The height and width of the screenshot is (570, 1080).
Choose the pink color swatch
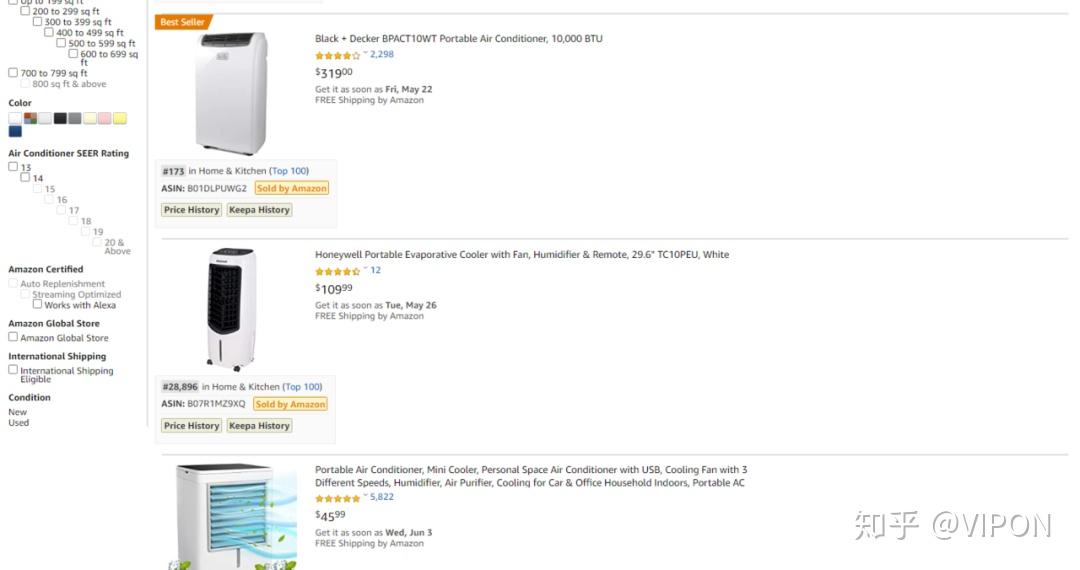coord(105,118)
